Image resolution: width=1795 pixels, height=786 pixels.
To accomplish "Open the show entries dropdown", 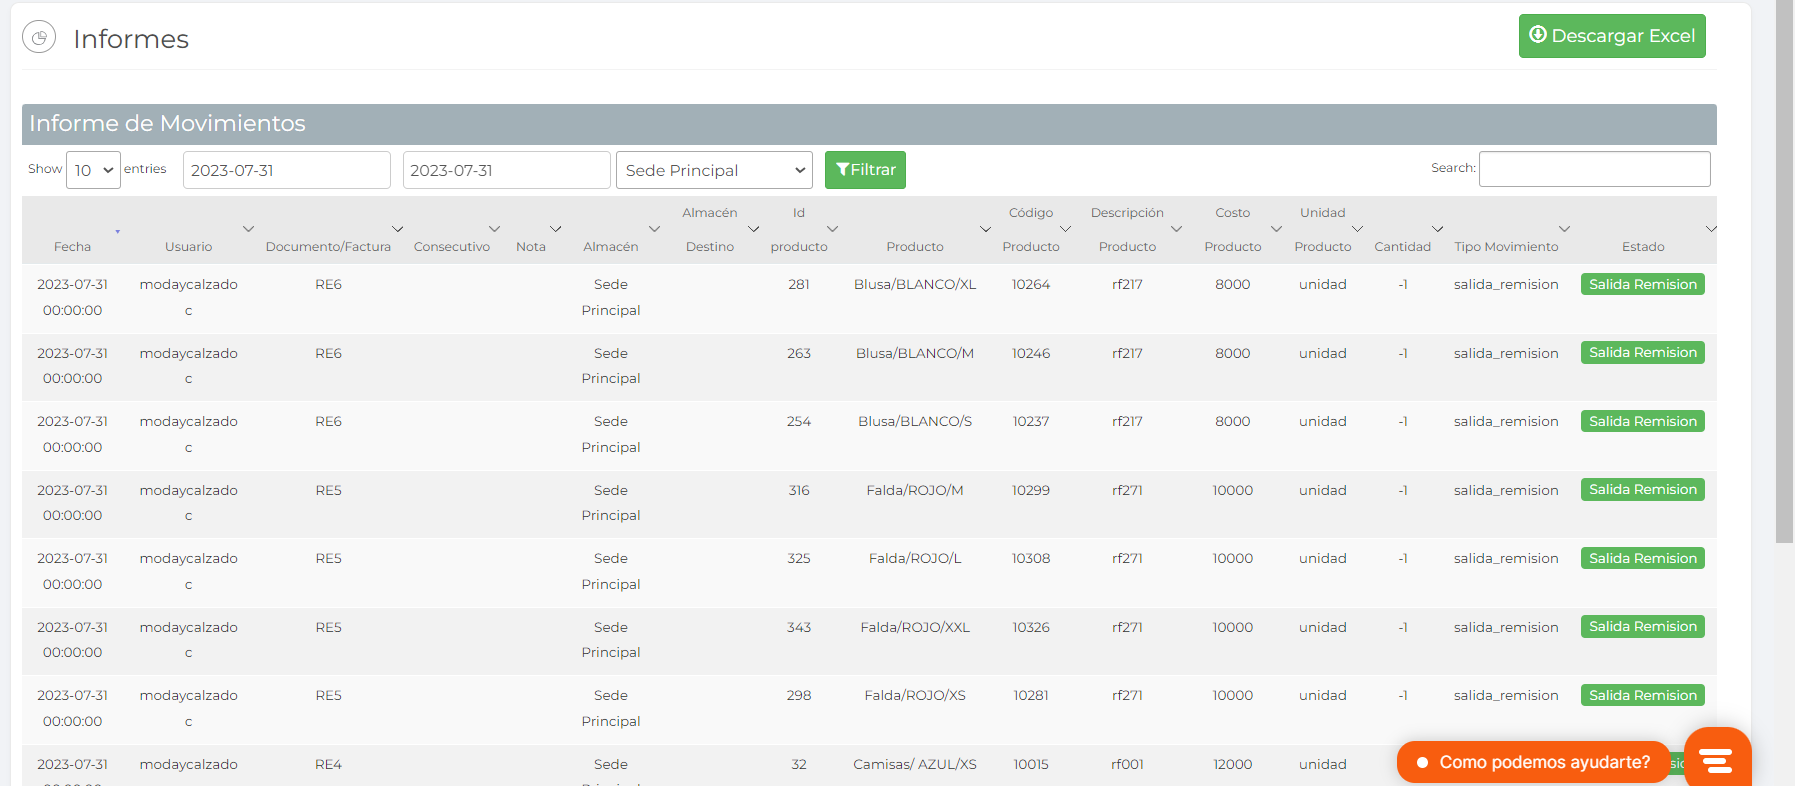I will 93,170.
